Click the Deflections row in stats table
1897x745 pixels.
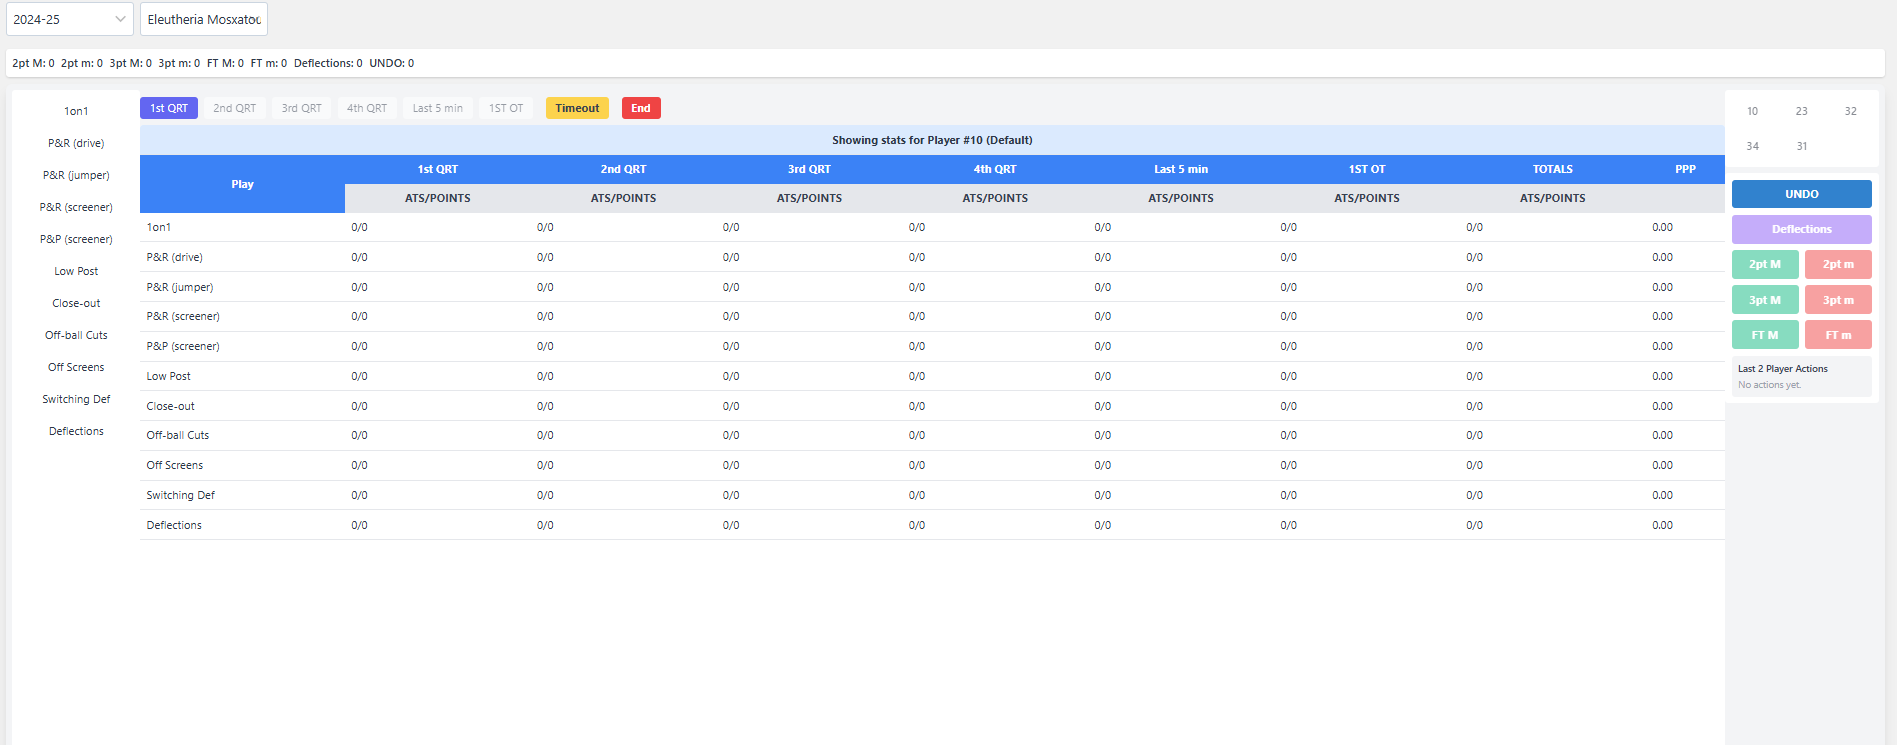click(x=932, y=525)
